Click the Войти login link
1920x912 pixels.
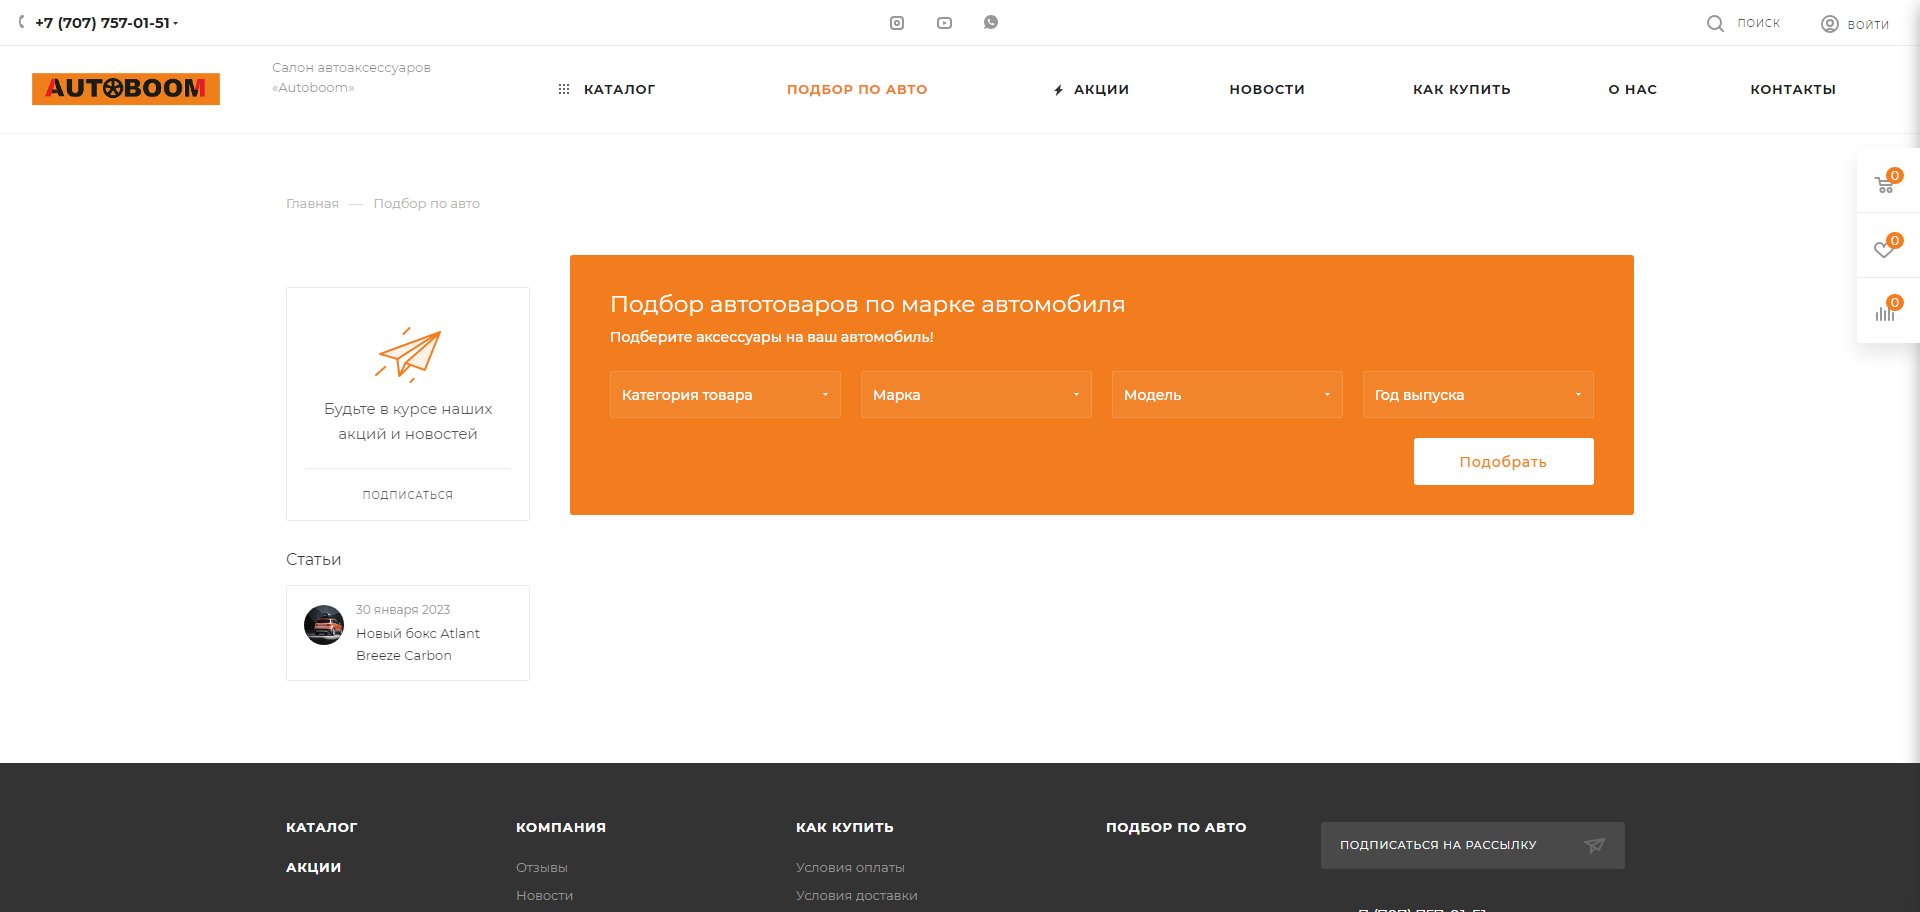coord(1868,24)
